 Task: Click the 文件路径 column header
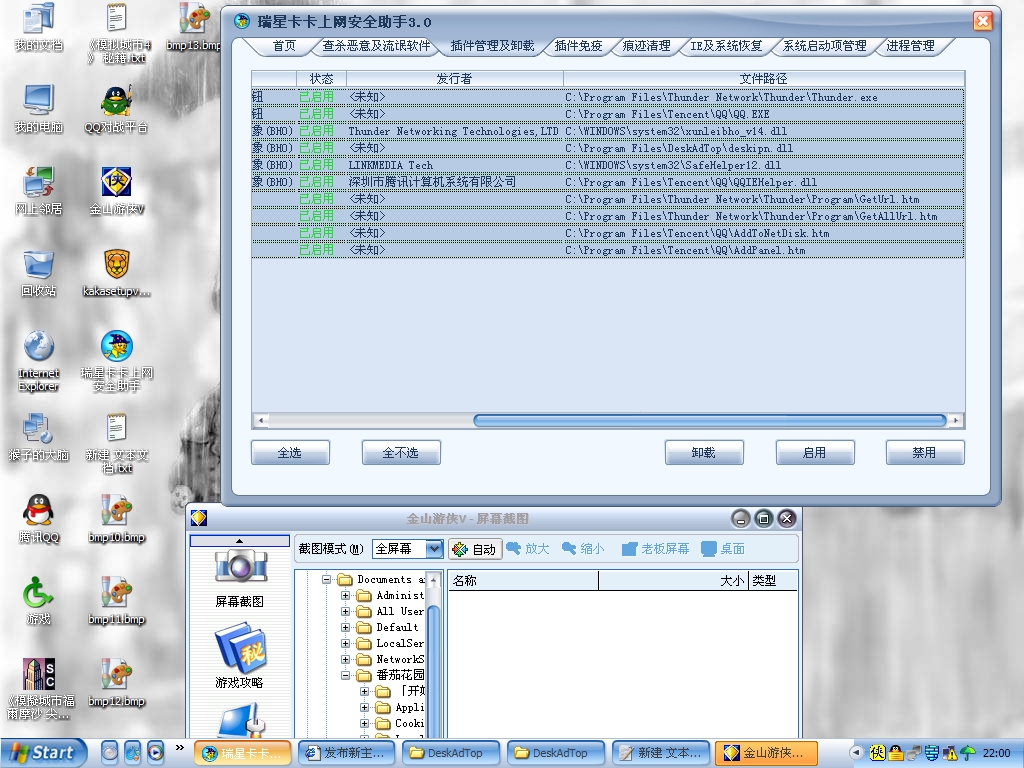[763, 78]
